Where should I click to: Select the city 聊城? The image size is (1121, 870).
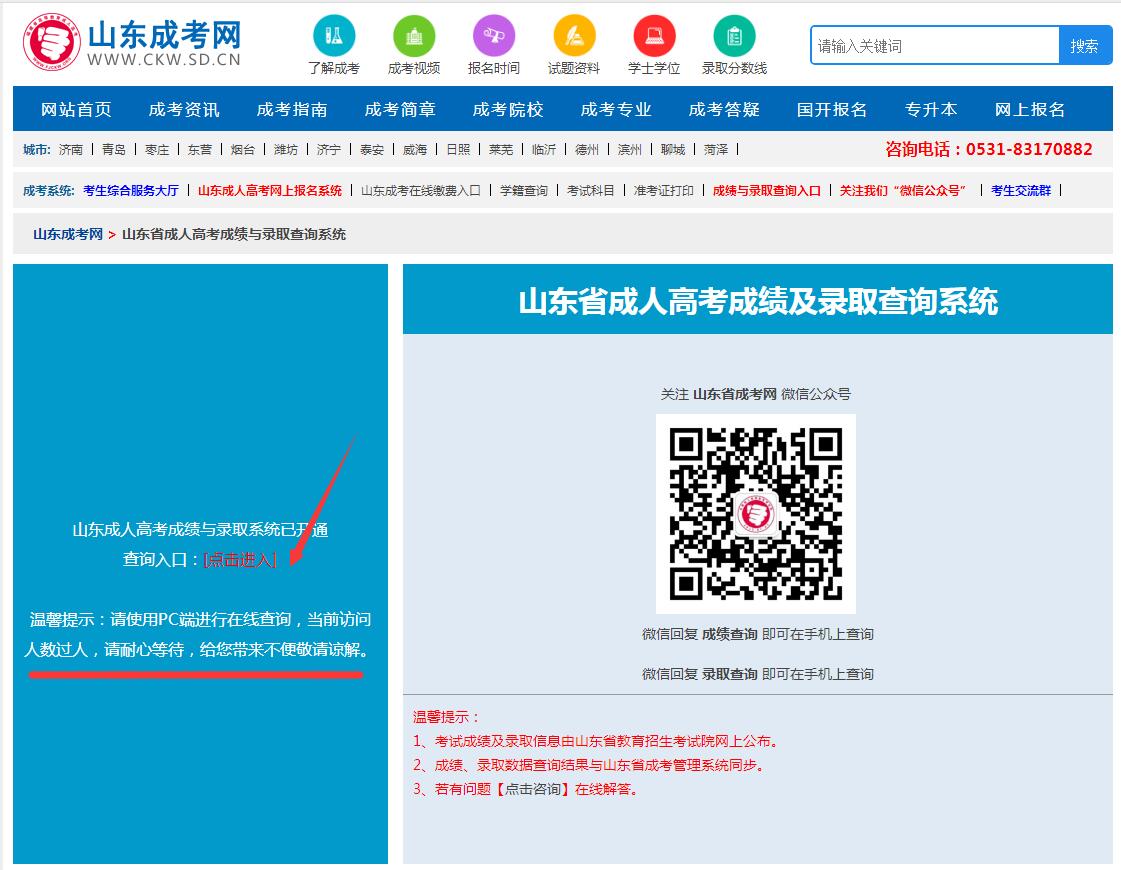[673, 149]
